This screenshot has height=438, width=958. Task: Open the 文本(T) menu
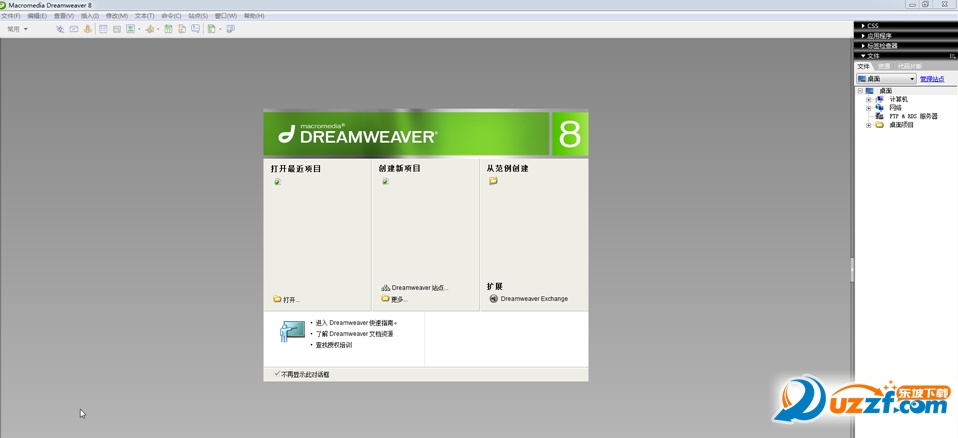[x=144, y=16]
